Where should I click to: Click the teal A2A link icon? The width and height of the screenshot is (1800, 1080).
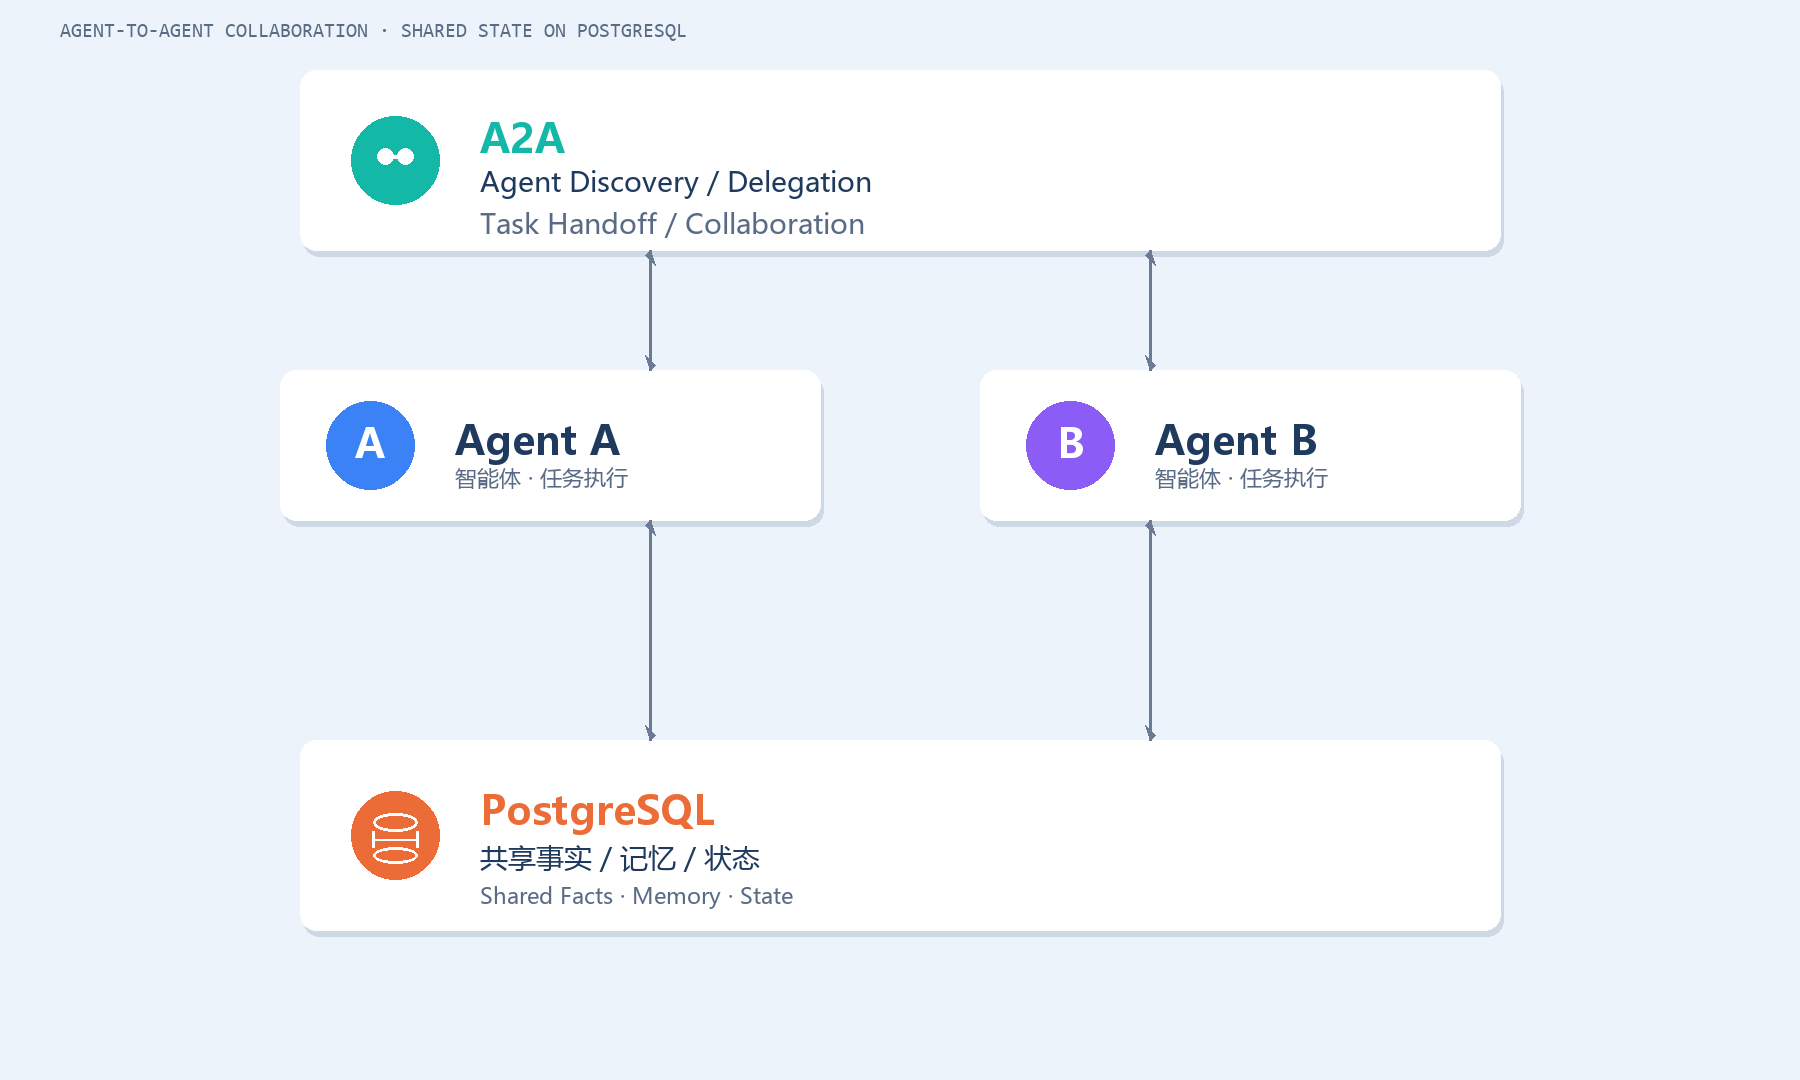pyautogui.click(x=395, y=160)
